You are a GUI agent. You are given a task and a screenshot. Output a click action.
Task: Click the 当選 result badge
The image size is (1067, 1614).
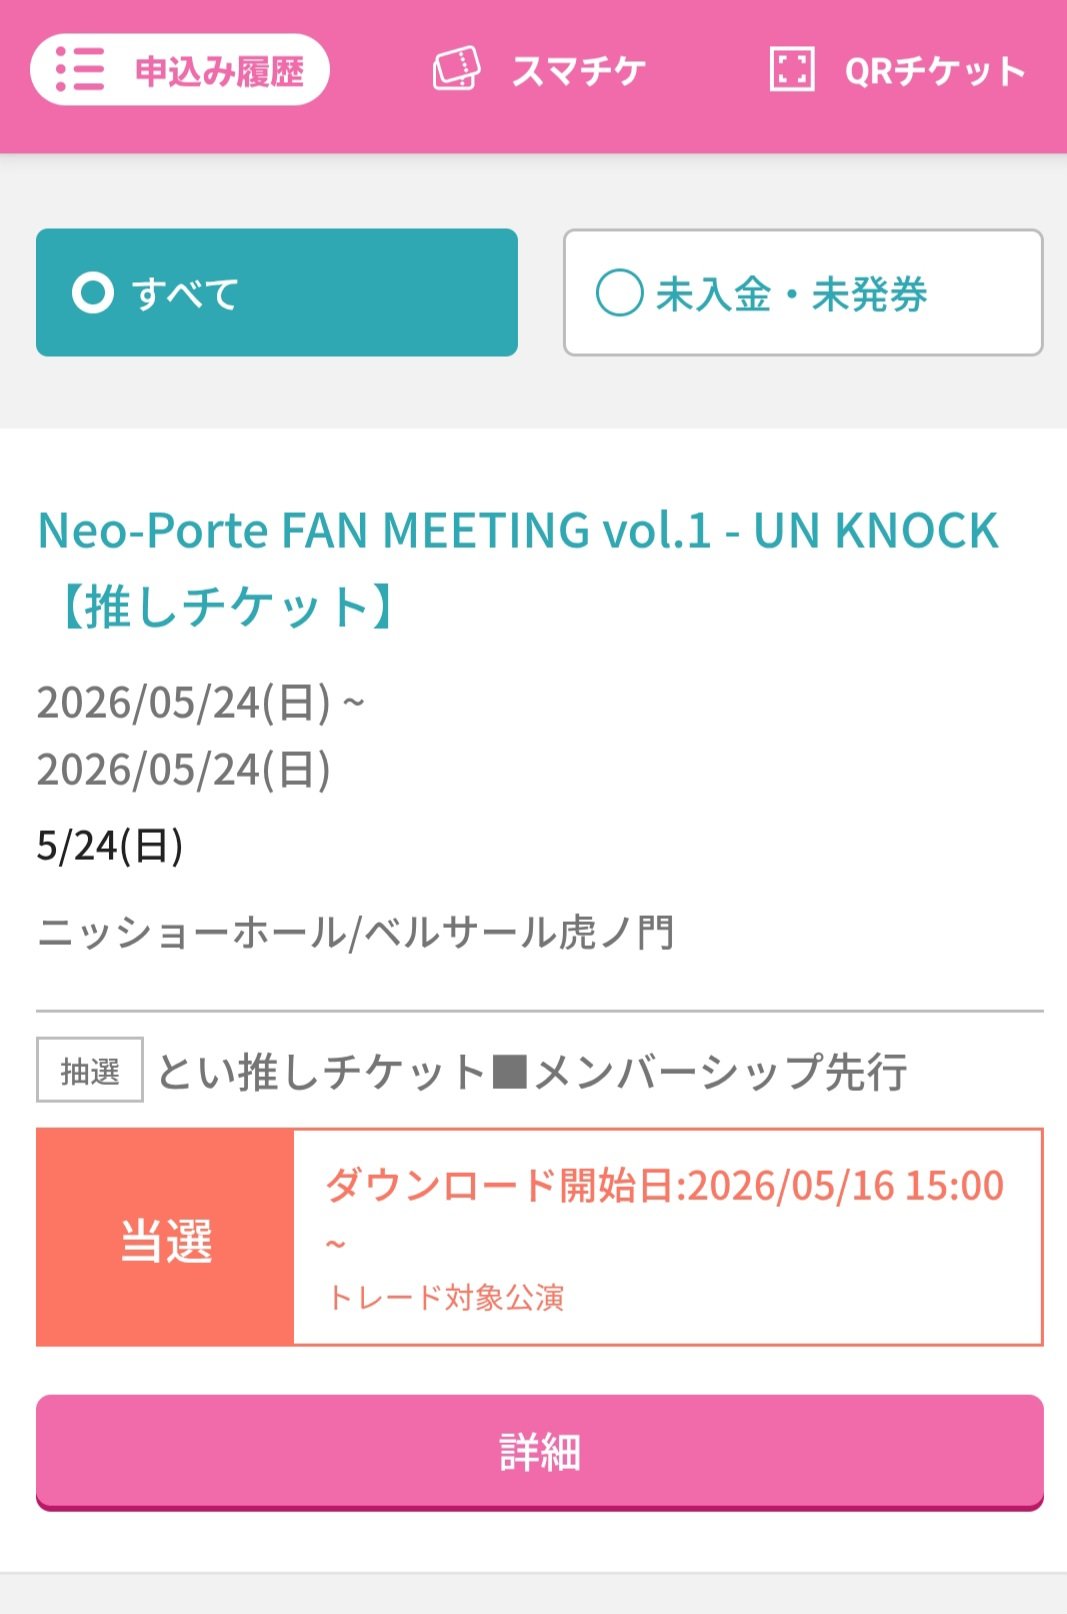[166, 1238]
